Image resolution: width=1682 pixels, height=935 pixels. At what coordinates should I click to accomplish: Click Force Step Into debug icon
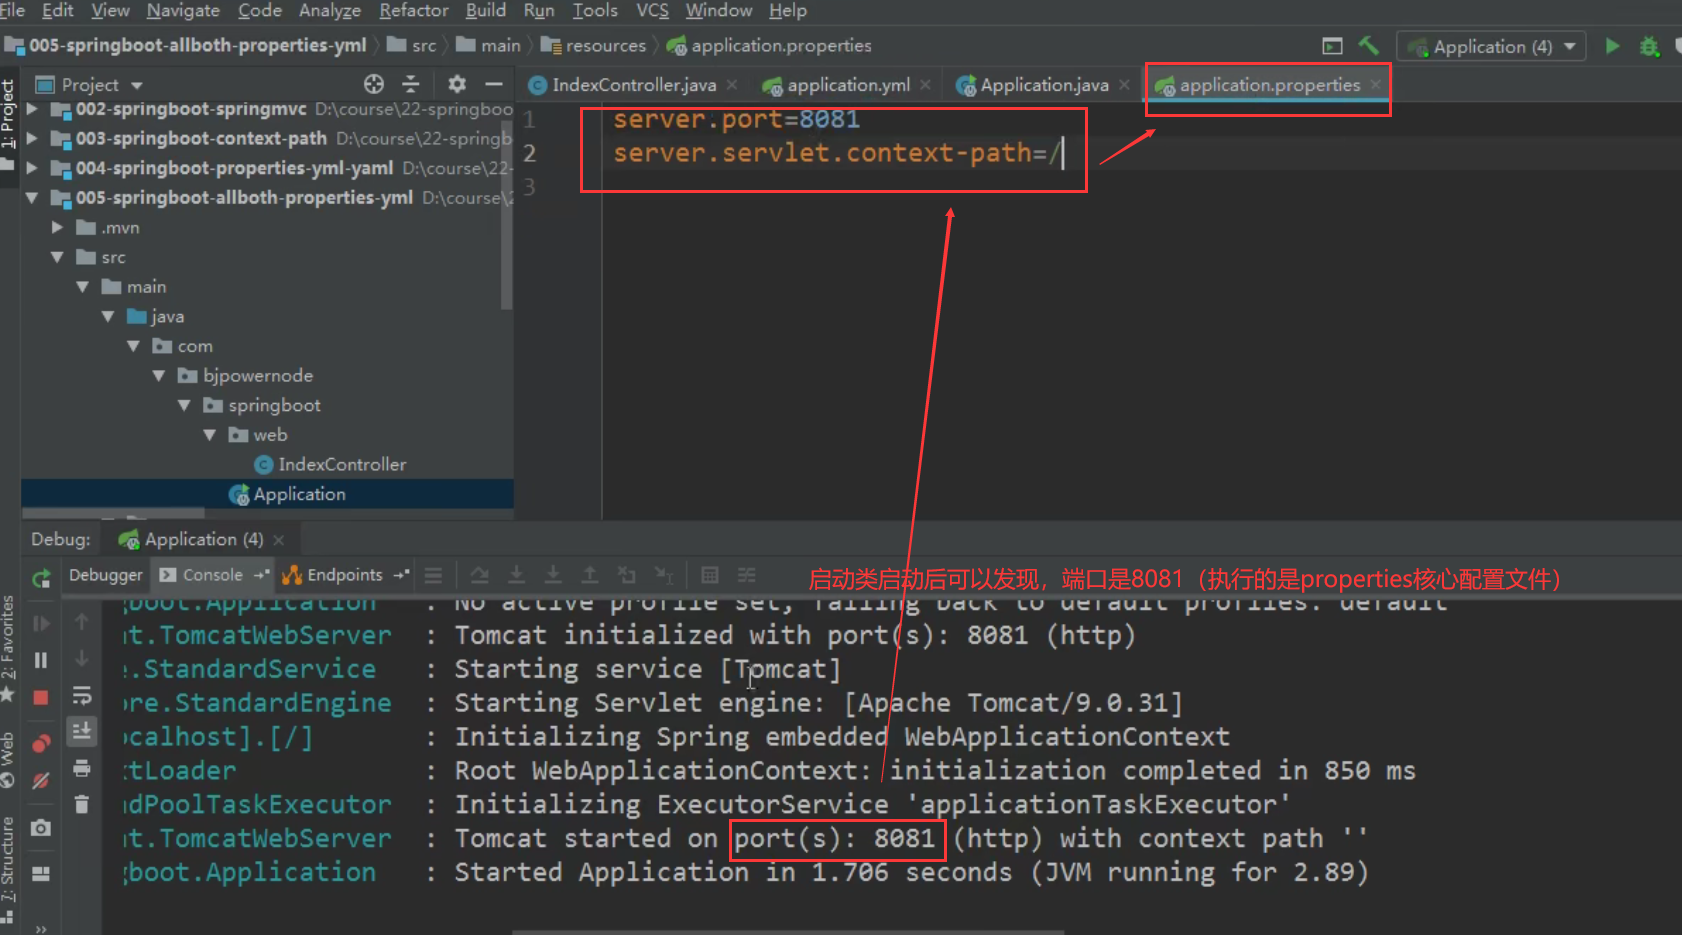tap(553, 575)
